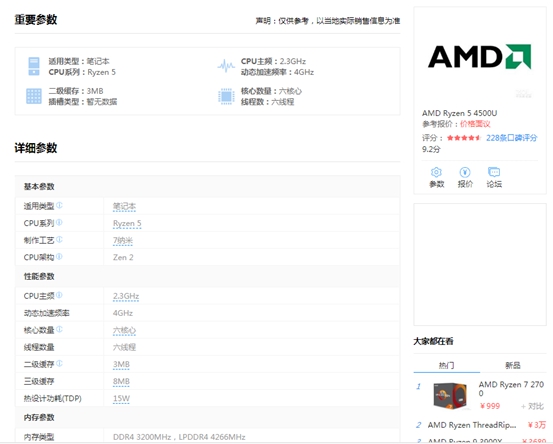Image resolution: width=553 pixels, height=444 pixels.
Task: Click the 线程数量 label
Action: point(39,347)
